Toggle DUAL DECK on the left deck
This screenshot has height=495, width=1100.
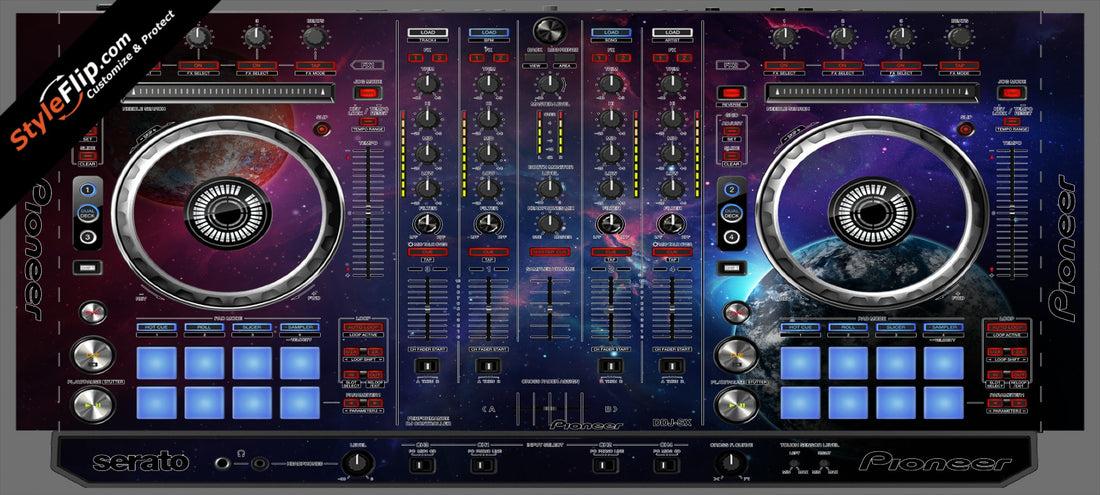[87, 213]
